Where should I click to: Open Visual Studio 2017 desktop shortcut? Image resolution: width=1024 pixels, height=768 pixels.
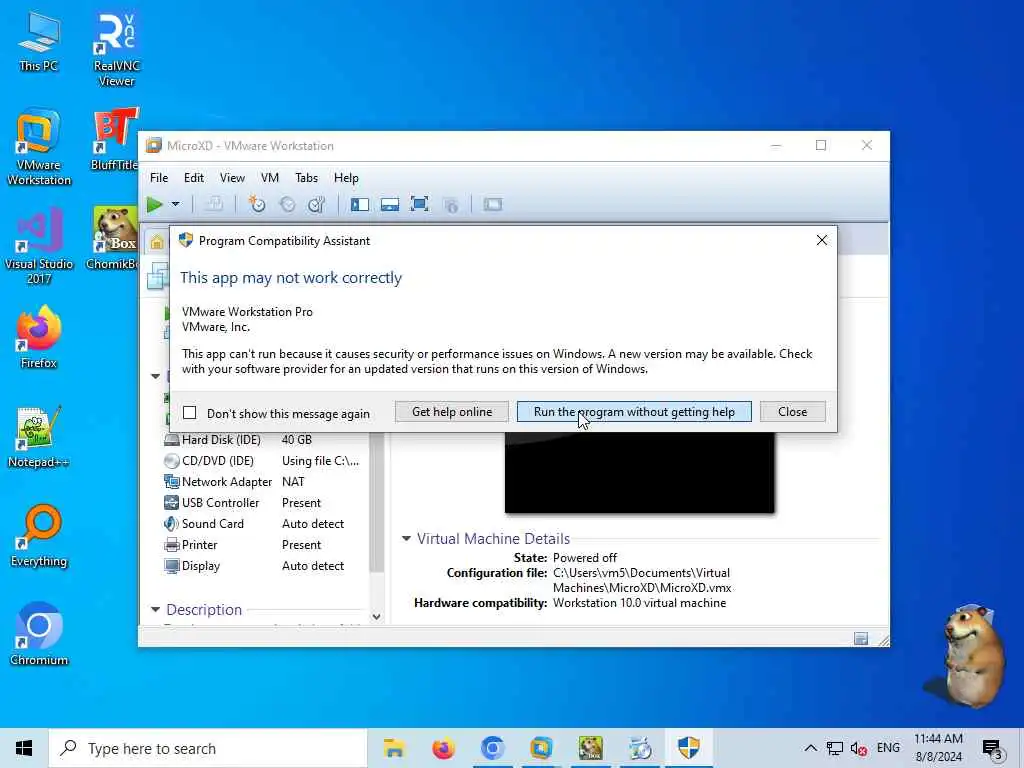point(39,246)
